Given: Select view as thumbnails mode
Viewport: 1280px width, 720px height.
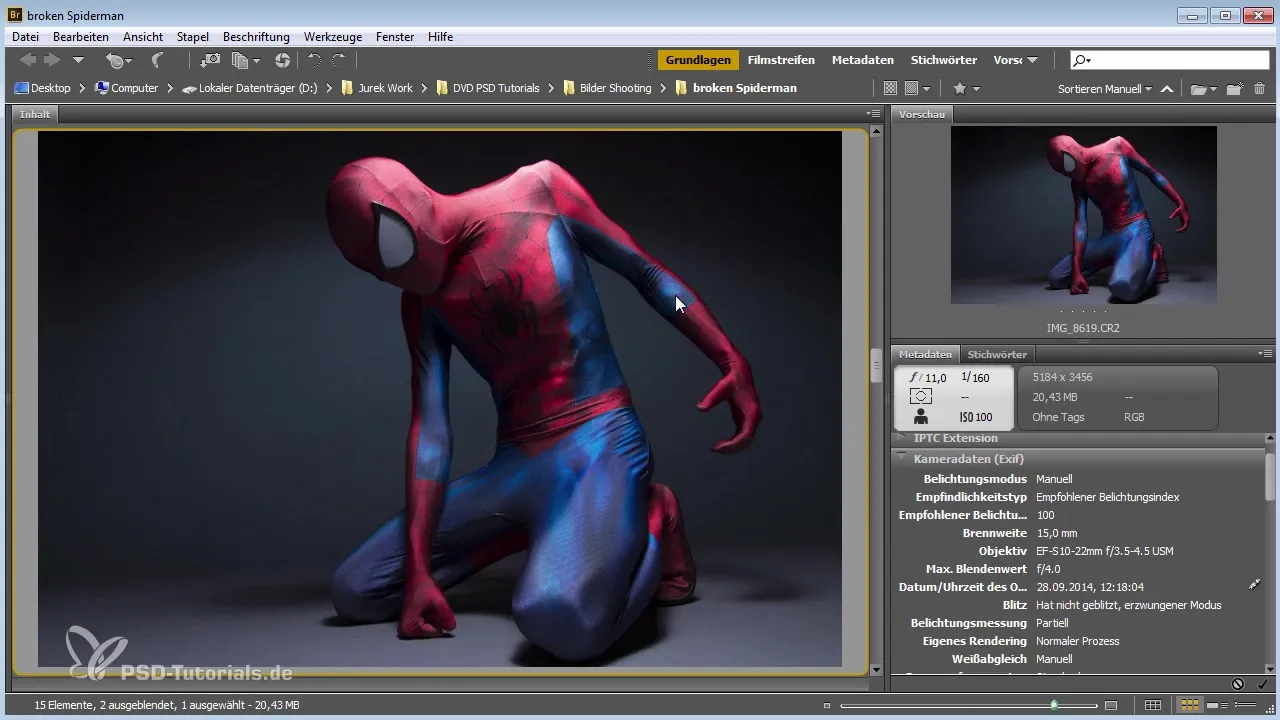Looking at the screenshot, I should (x=1190, y=706).
